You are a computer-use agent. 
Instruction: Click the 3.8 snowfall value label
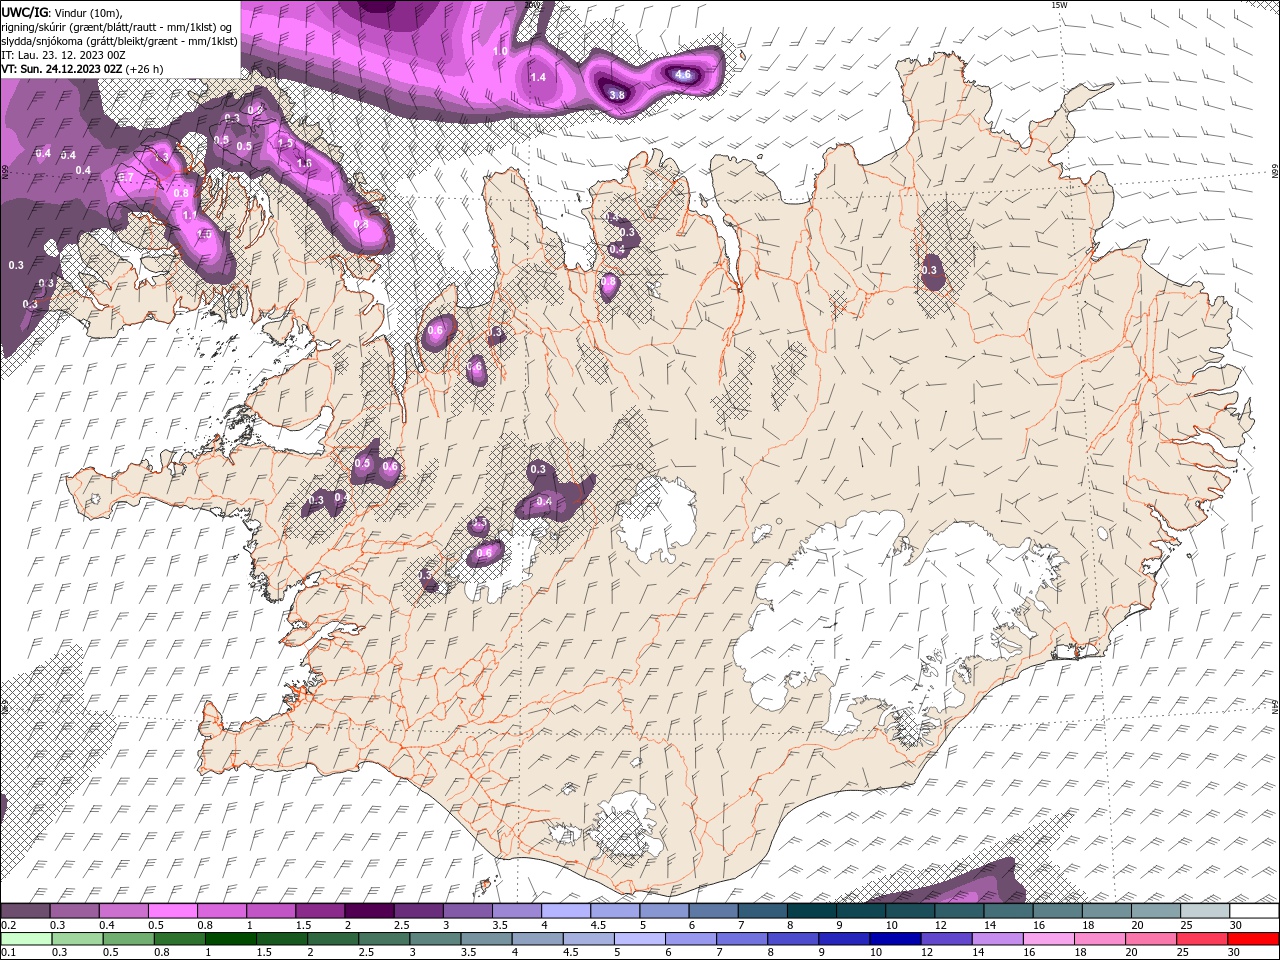click(617, 95)
